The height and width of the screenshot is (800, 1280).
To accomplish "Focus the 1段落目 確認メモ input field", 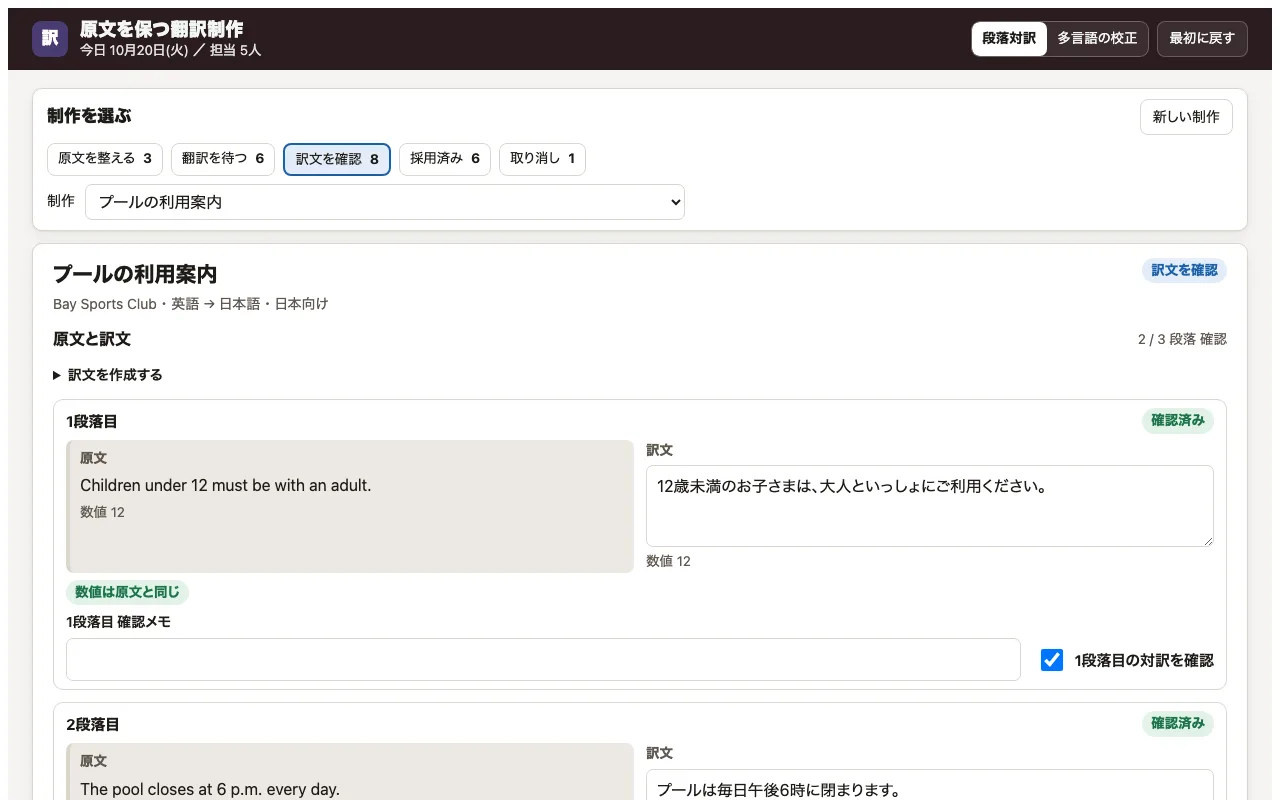I will tap(543, 660).
